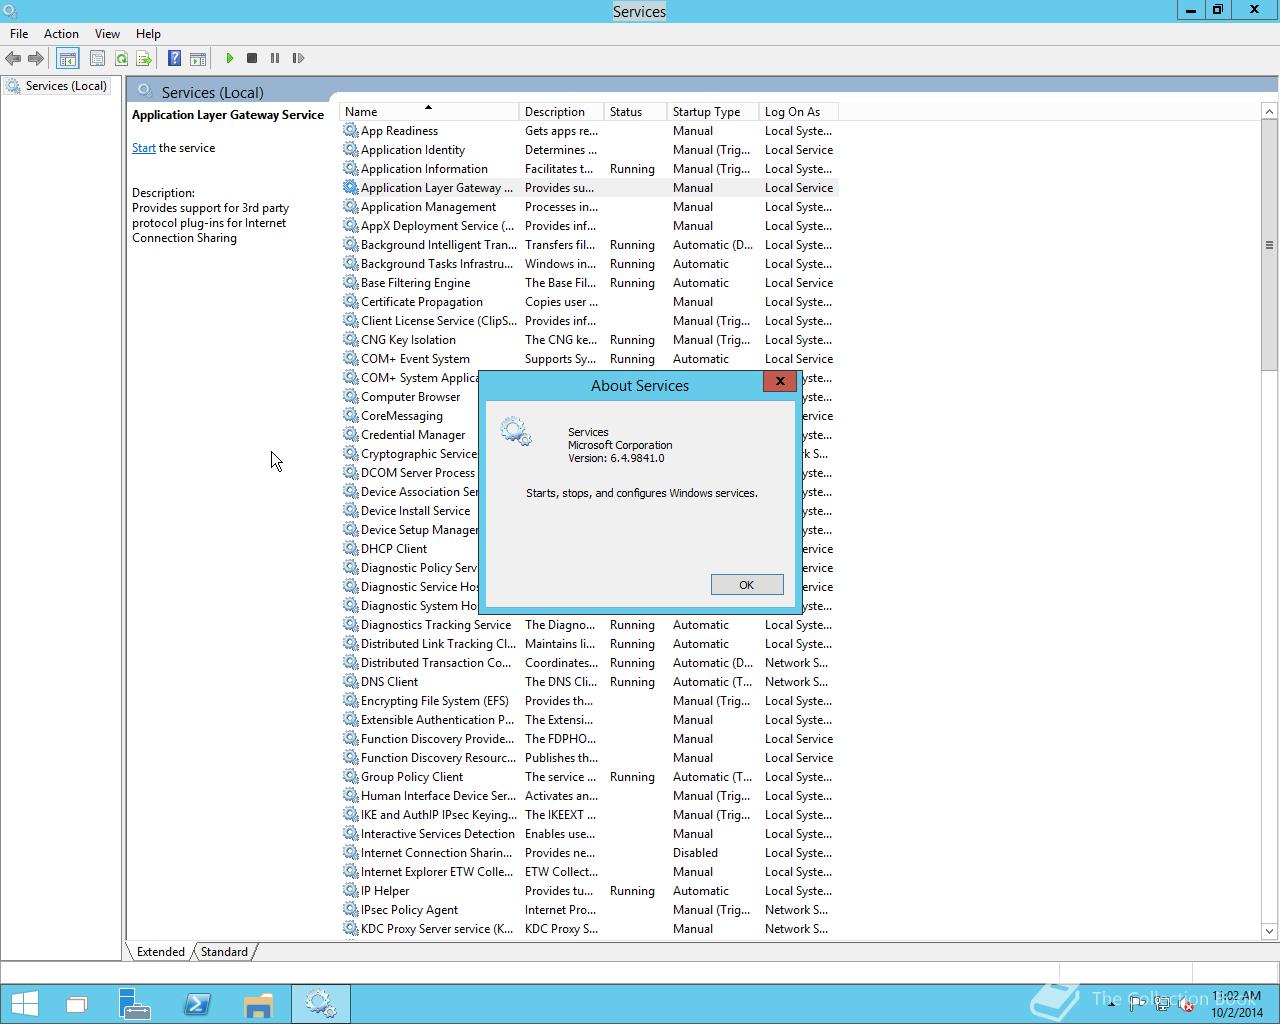Click the Start the service link
The height and width of the screenshot is (1024, 1280).
[144, 148]
